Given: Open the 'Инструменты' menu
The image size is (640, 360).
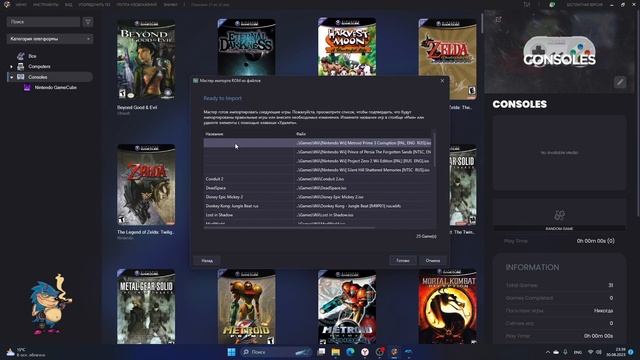Looking at the screenshot, I should (x=46, y=4).
